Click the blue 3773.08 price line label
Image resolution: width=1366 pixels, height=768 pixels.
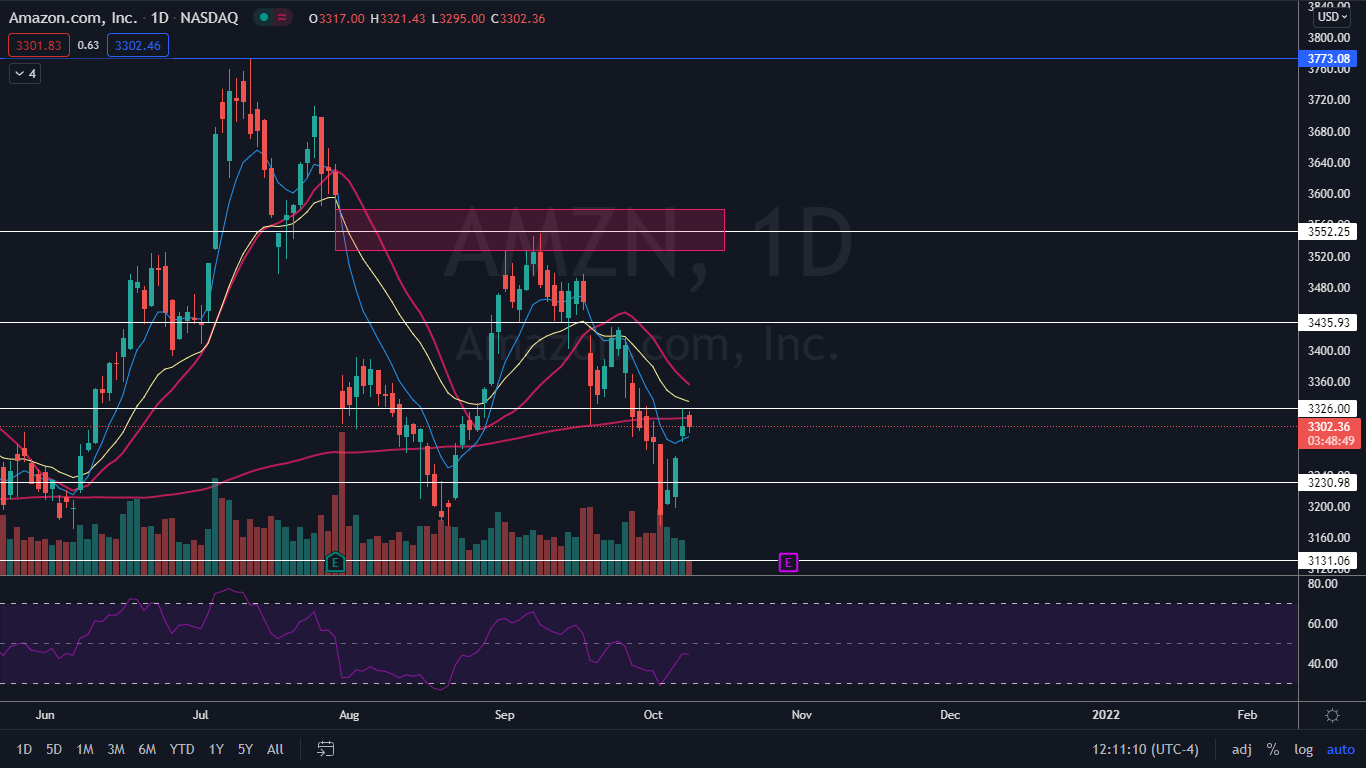[x=1330, y=59]
